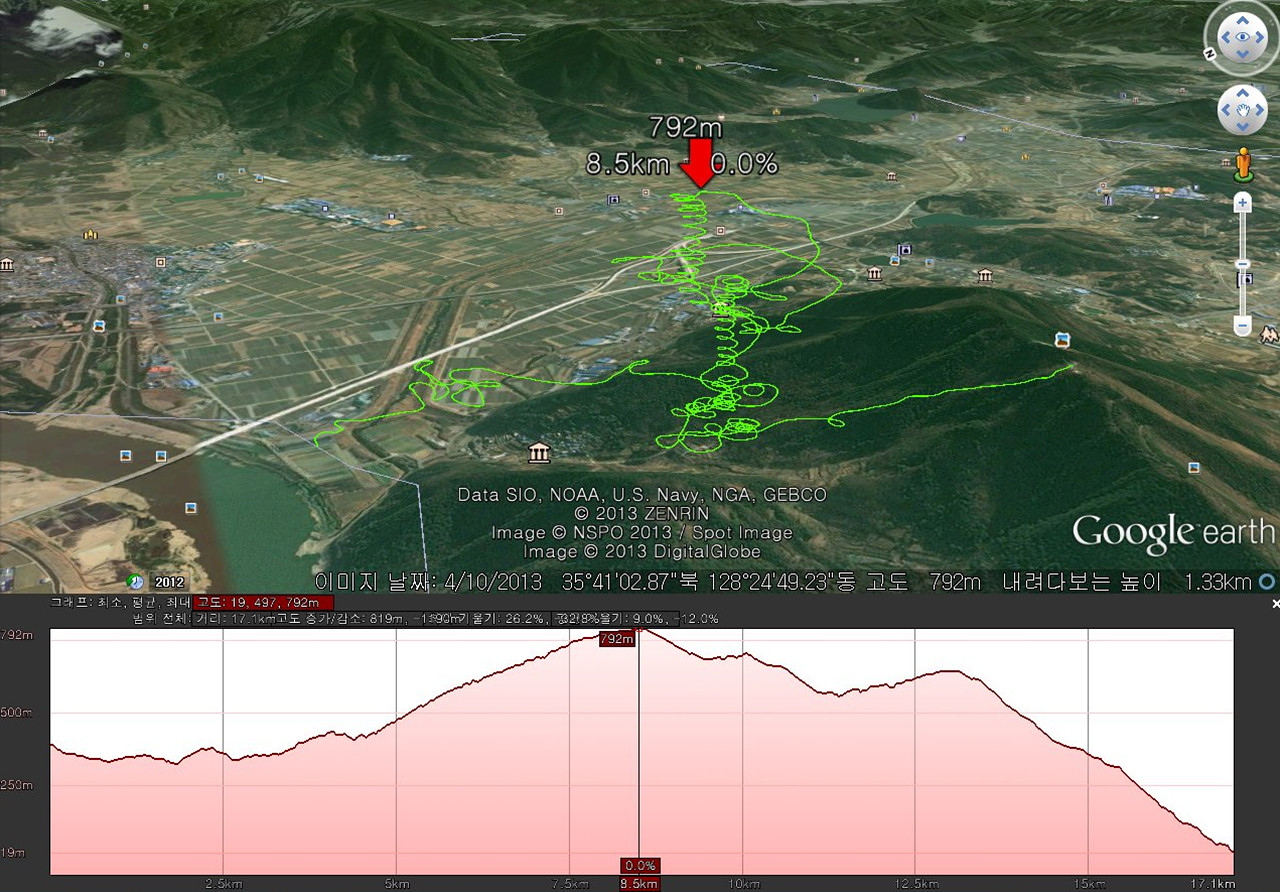Click the distance 17.1km statistic
Viewport: 1280px width, 892px height.
coord(234,619)
